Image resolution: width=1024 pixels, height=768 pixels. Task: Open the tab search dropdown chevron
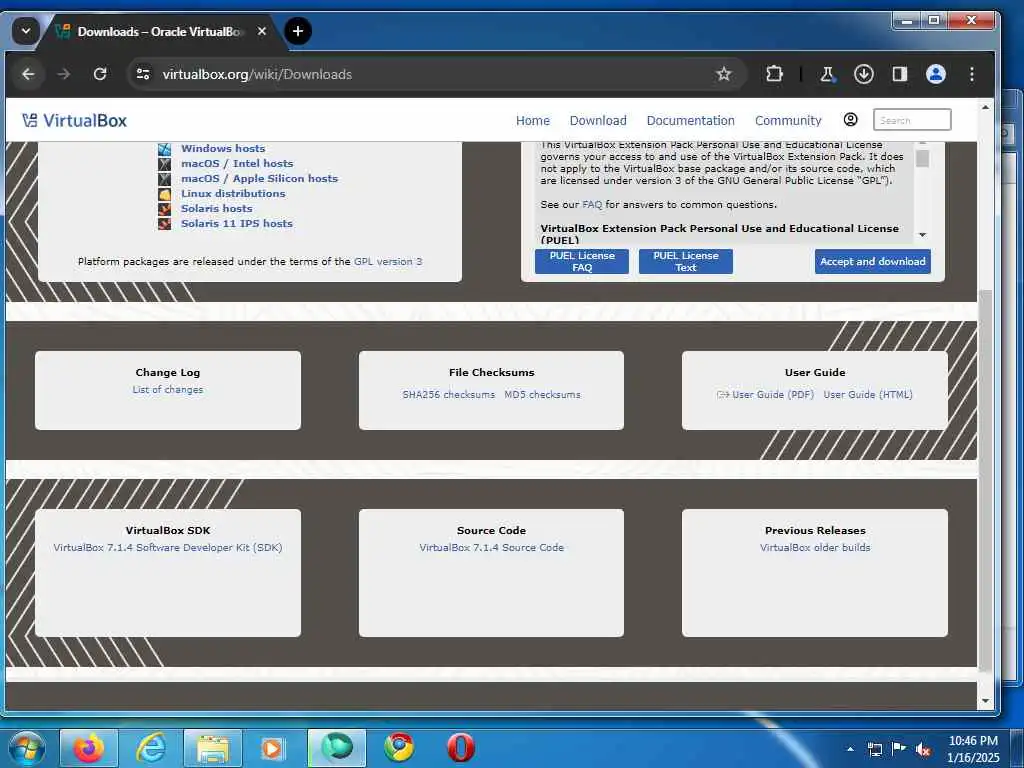point(25,31)
